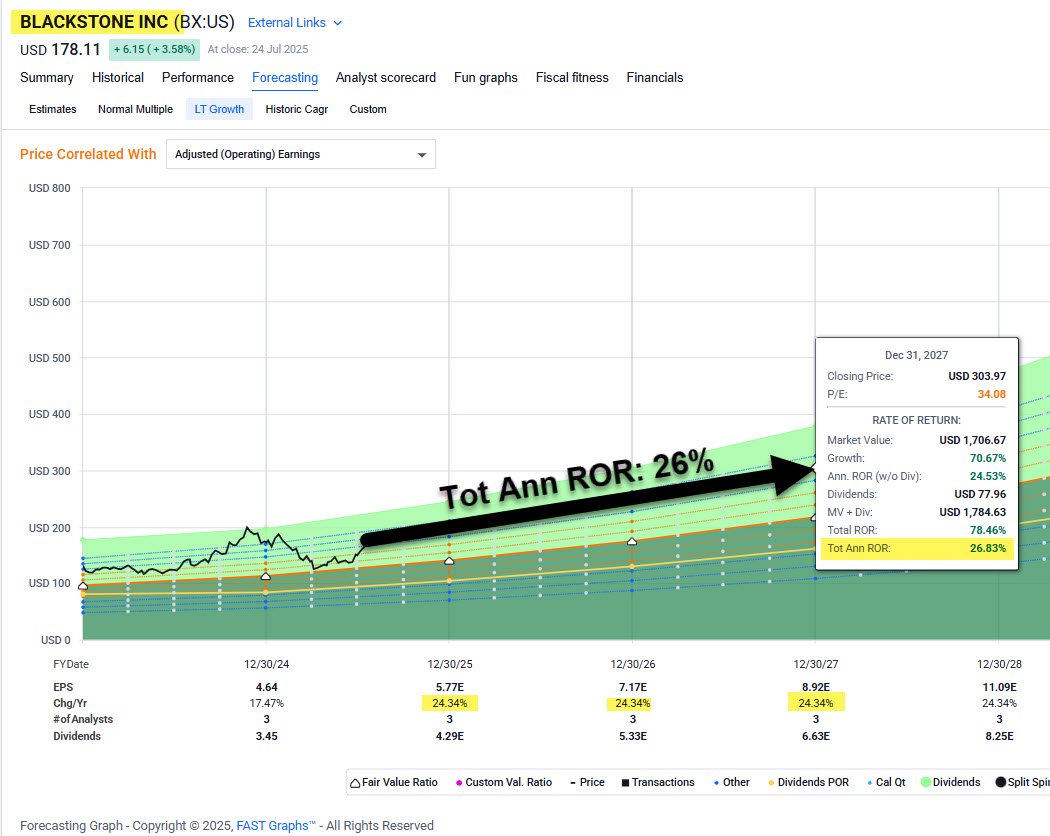Click the 4.29E dividend estimate
Screen dimensions: 1050x836
pyautogui.click(x=449, y=736)
